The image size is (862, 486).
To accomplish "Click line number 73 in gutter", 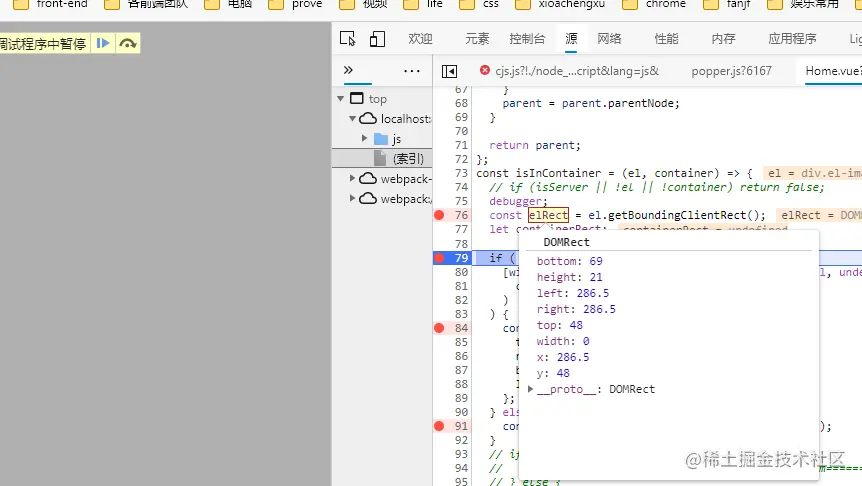I will point(461,173).
